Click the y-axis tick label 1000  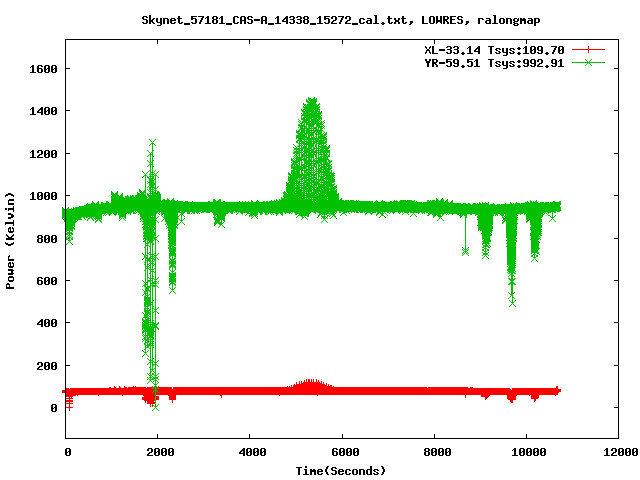[x=43, y=196]
